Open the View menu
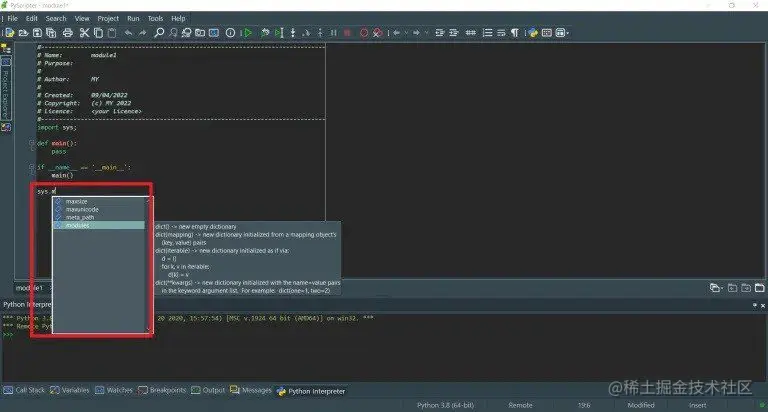 click(x=82, y=19)
